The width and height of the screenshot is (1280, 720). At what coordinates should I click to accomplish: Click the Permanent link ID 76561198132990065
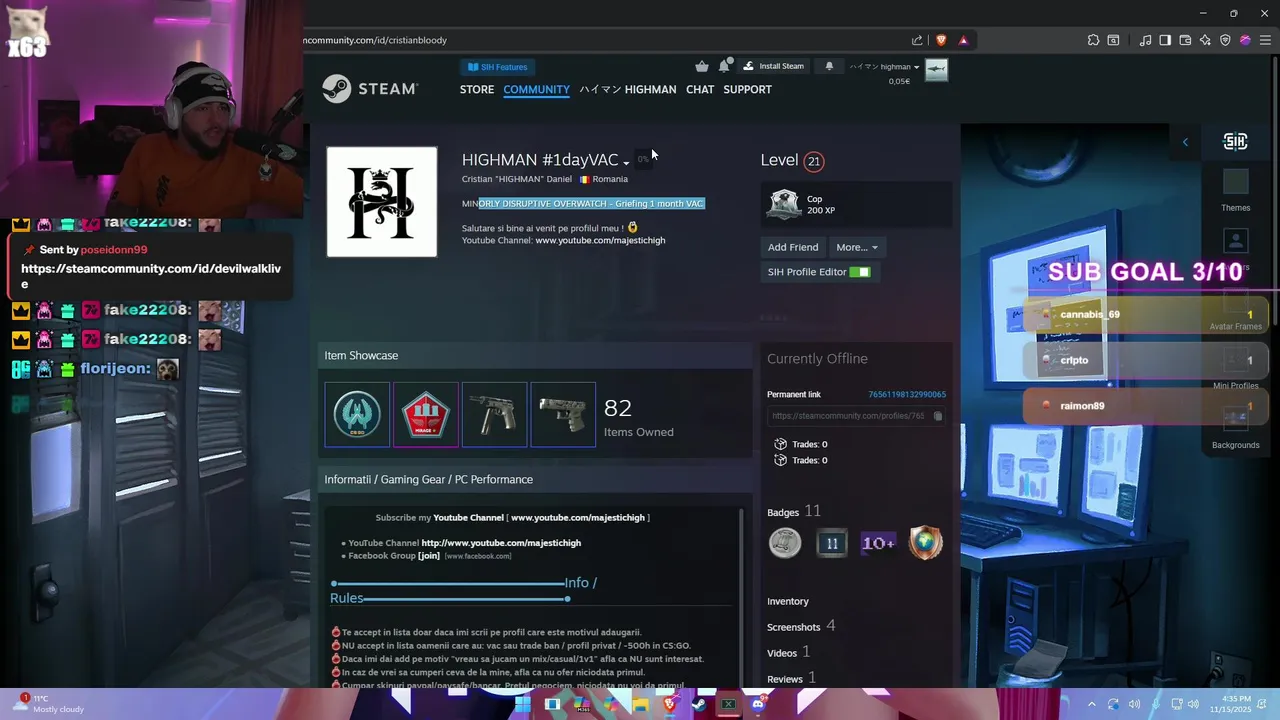pyautogui.click(x=907, y=395)
